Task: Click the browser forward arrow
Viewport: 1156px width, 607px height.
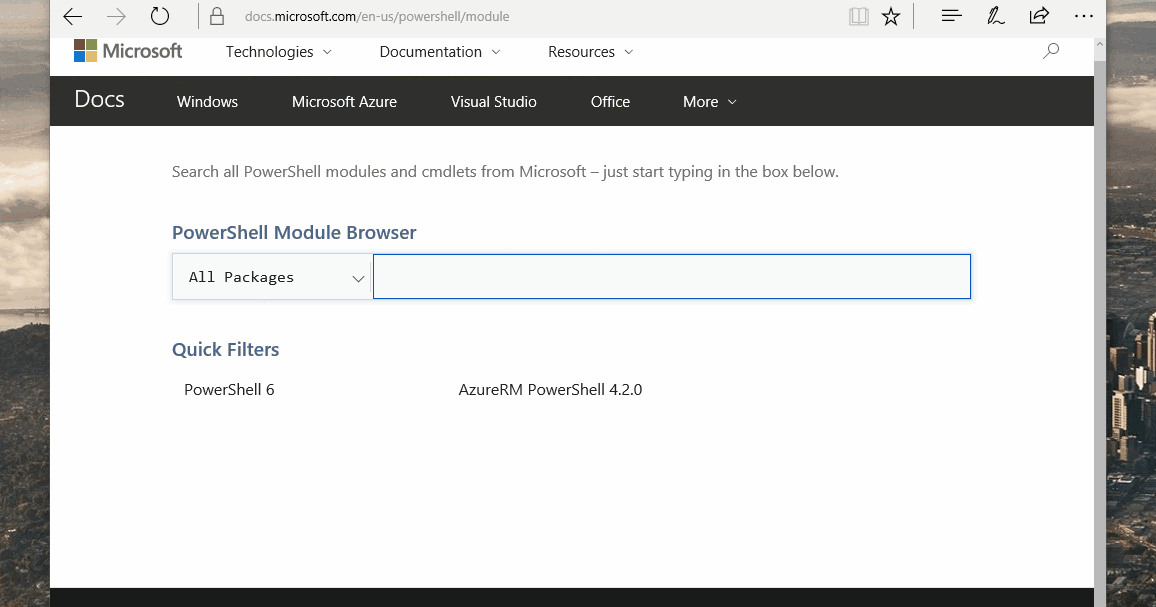Action: (x=116, y=17)
